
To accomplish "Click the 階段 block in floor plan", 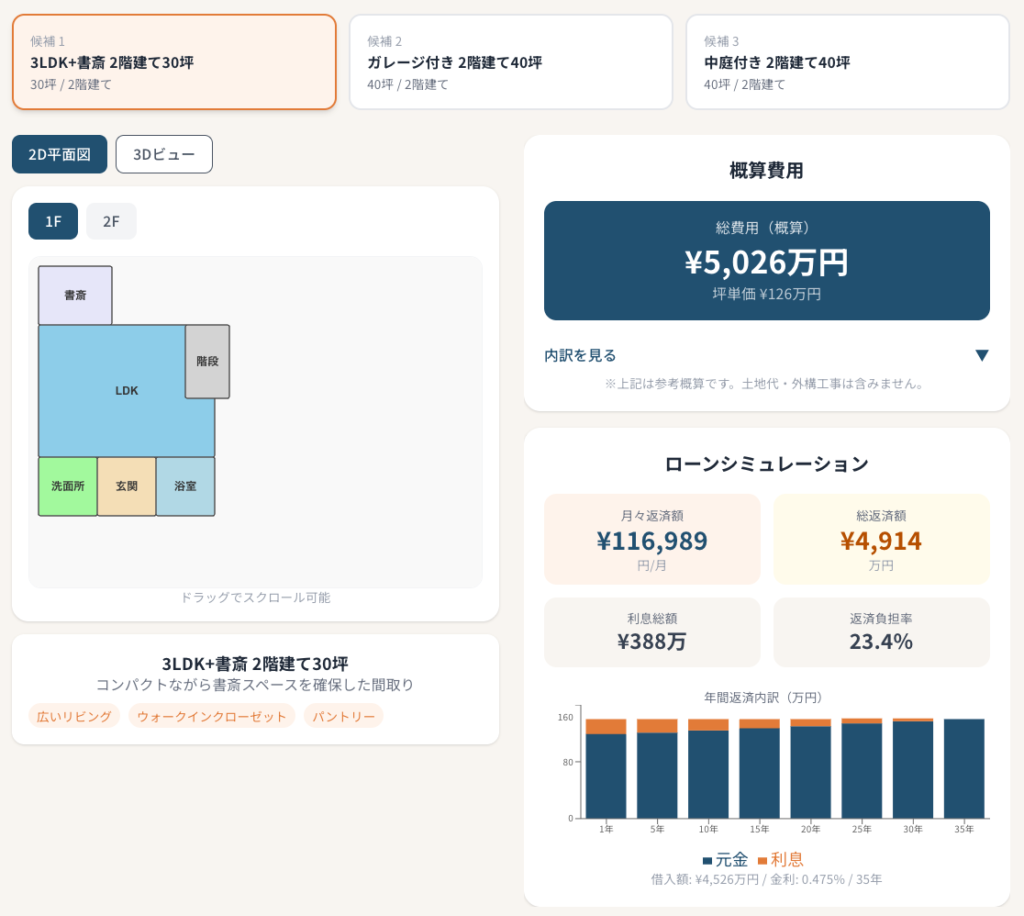I will tap(207, 361).
